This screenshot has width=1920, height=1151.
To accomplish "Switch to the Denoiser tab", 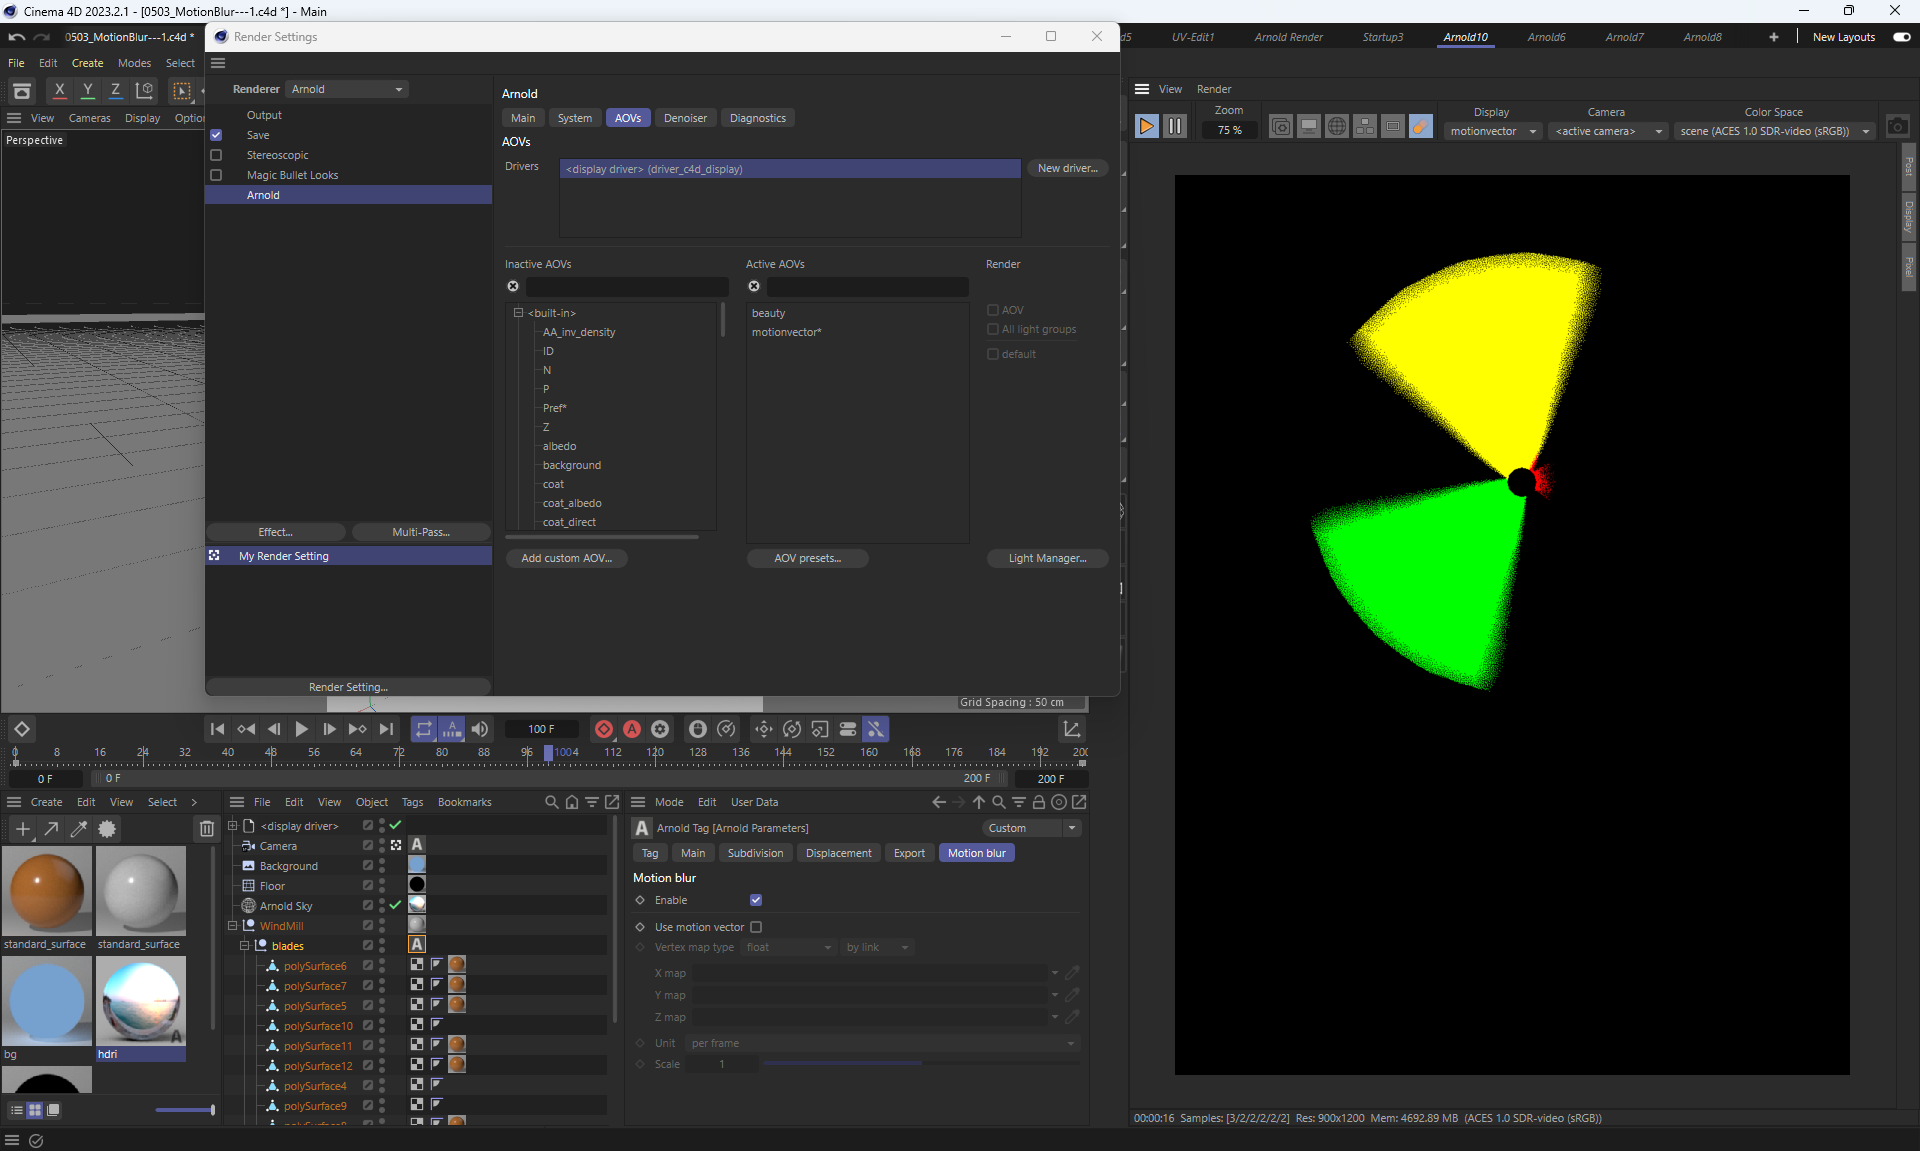I will 685,118.
